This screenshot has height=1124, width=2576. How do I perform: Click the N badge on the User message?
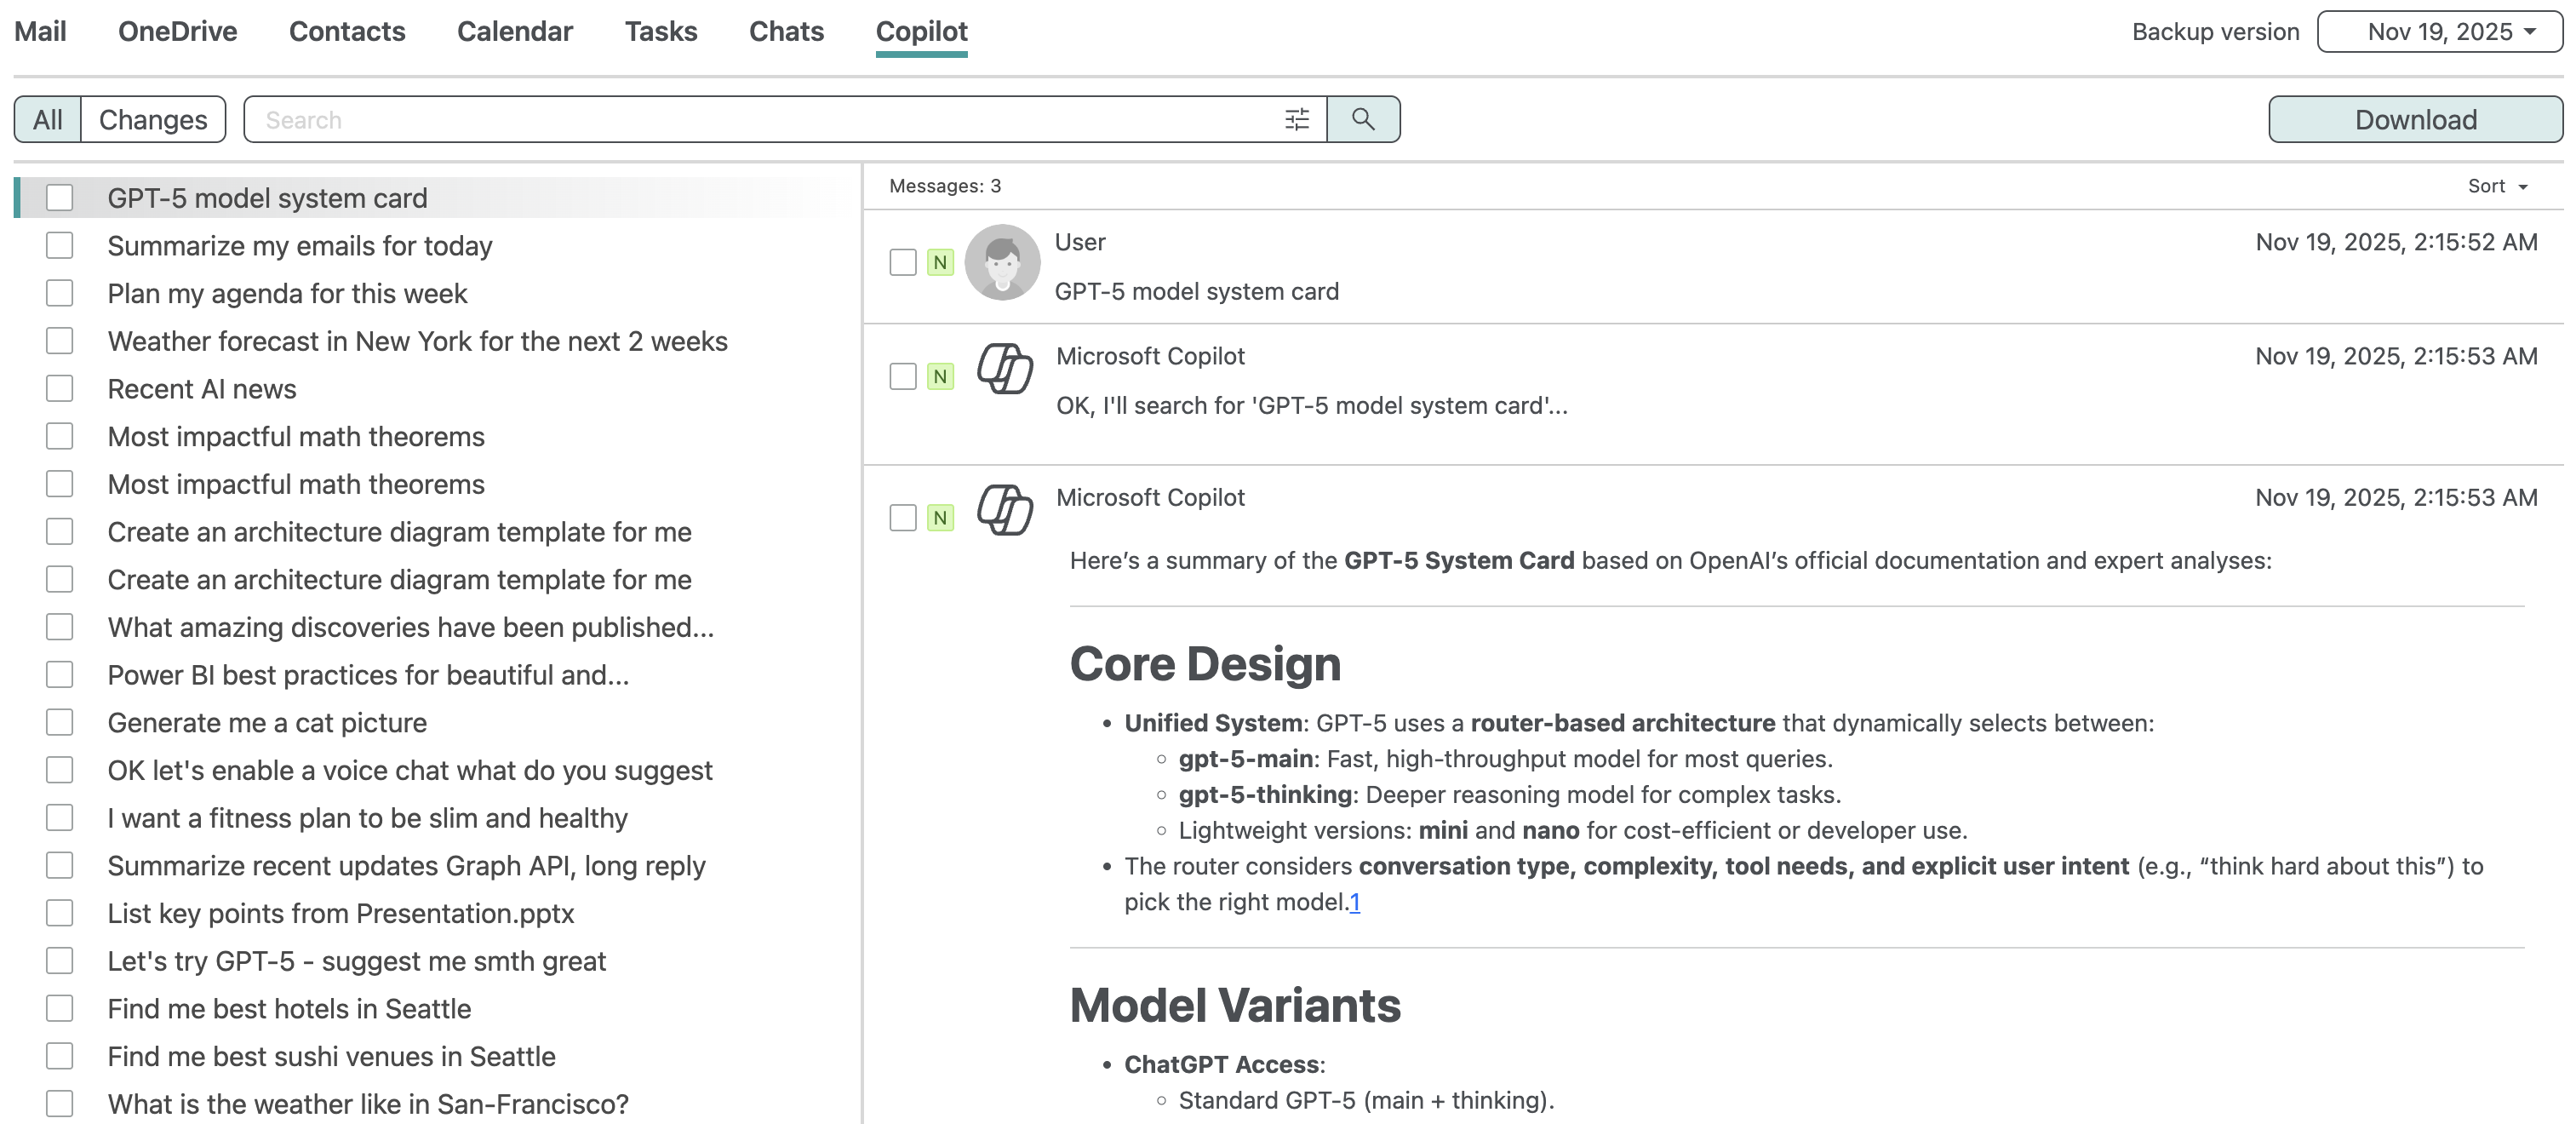coord(940,263)
